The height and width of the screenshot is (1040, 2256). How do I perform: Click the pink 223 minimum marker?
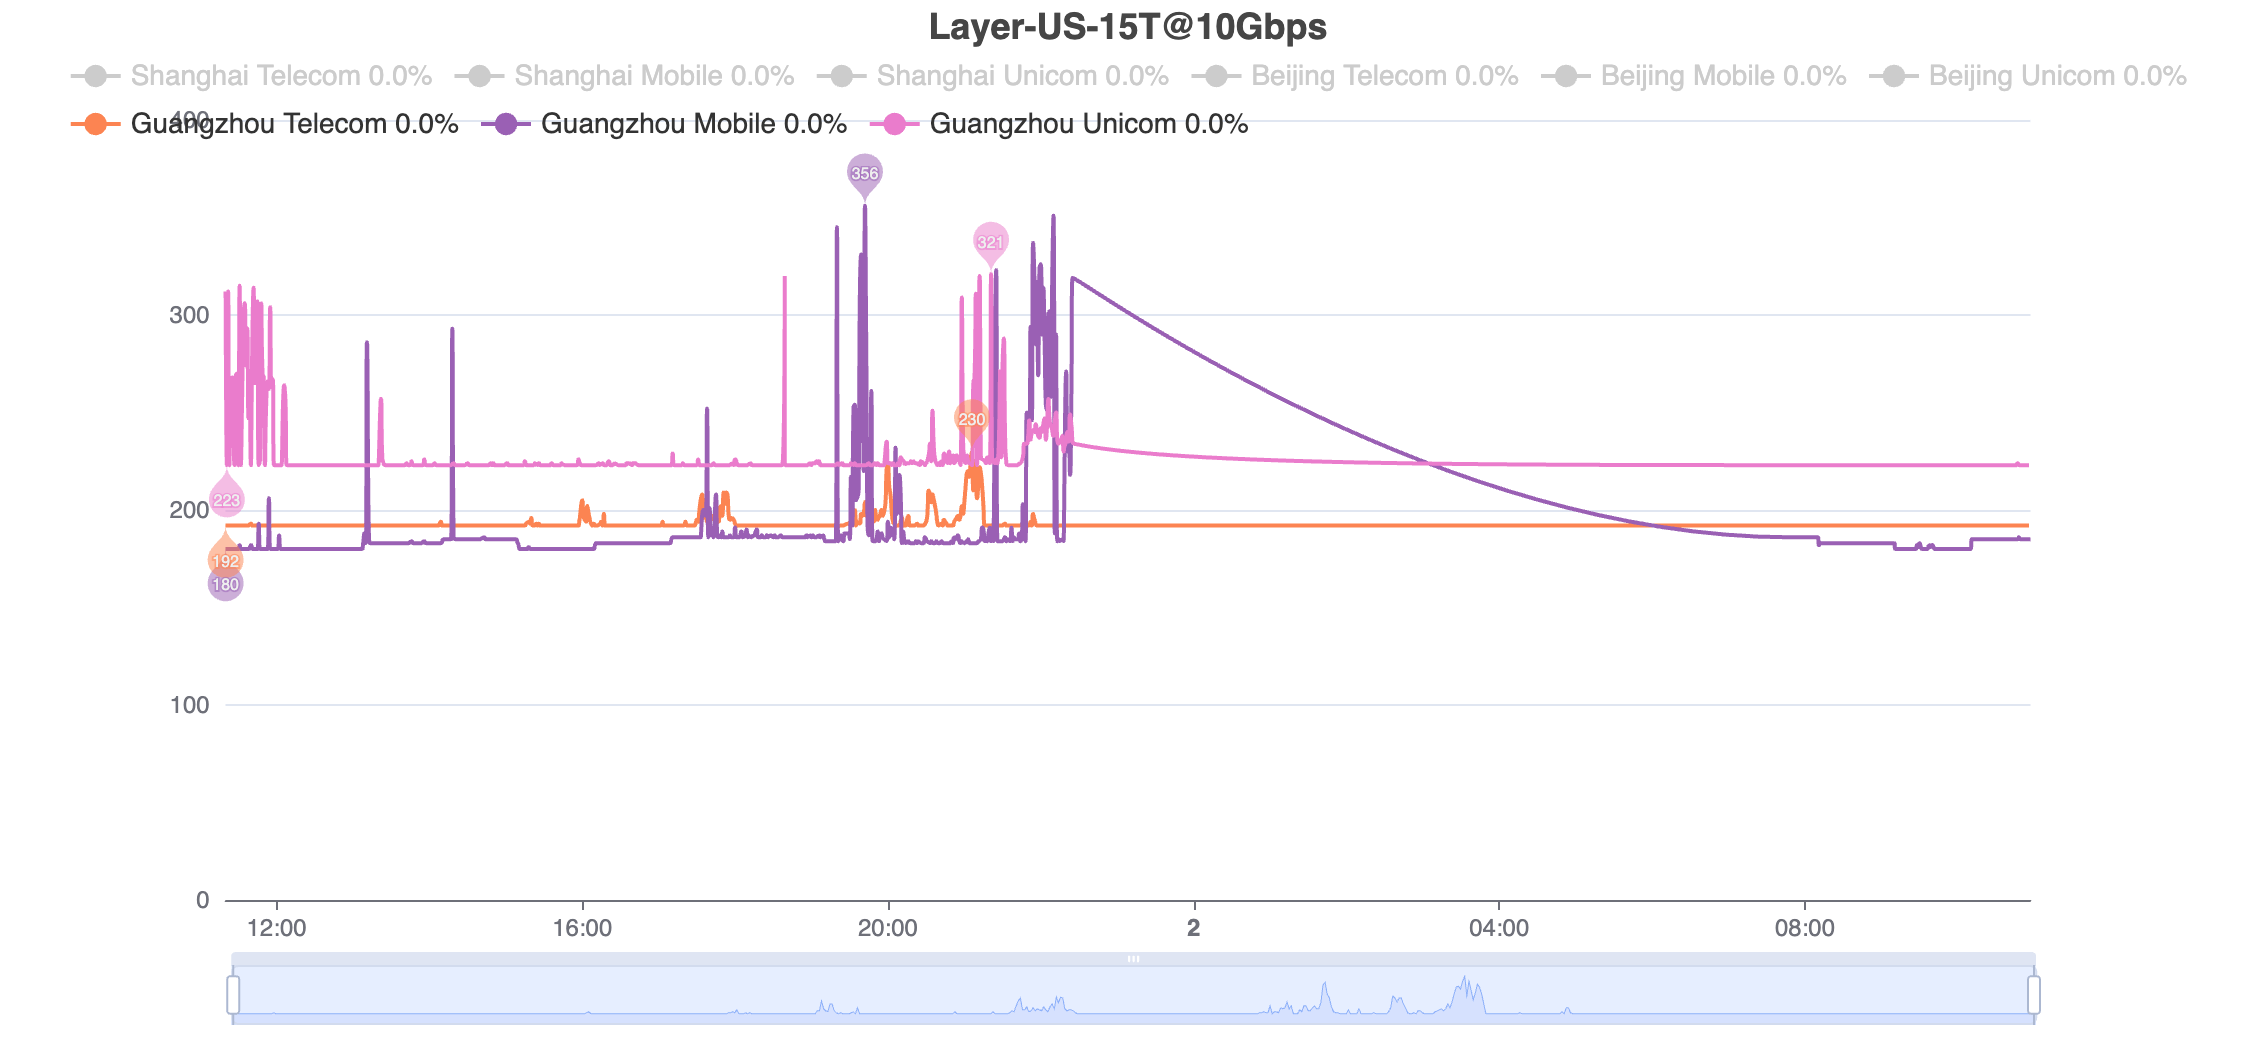click(226, 498)
